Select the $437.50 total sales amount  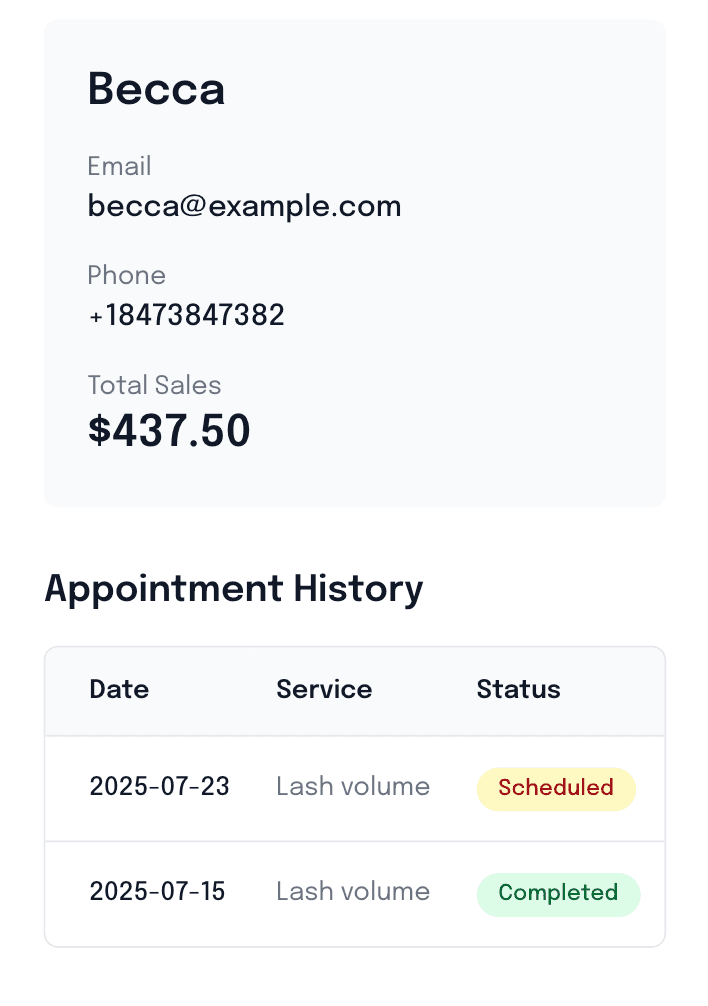tap(169, 431)
